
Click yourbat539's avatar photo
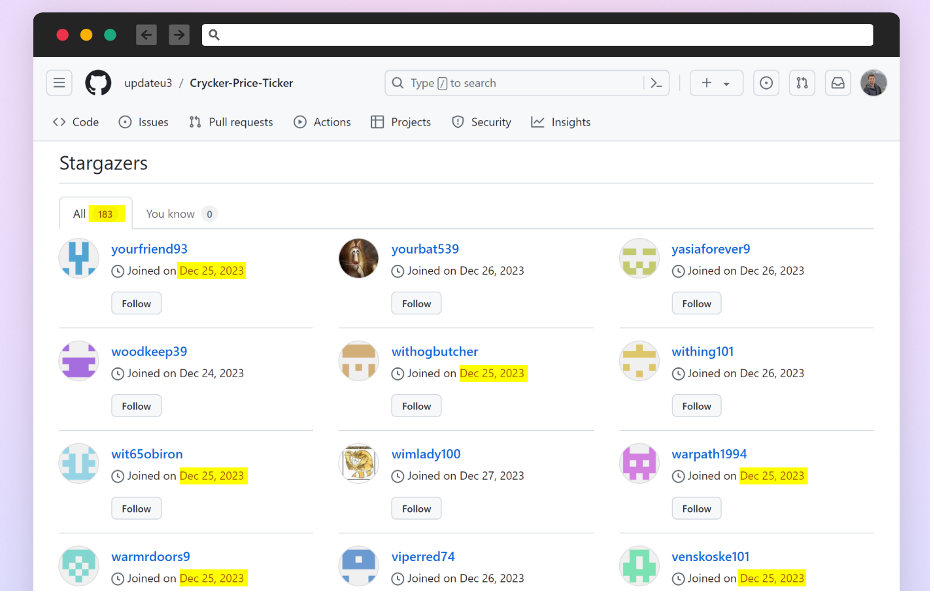(x=359, y=258)
